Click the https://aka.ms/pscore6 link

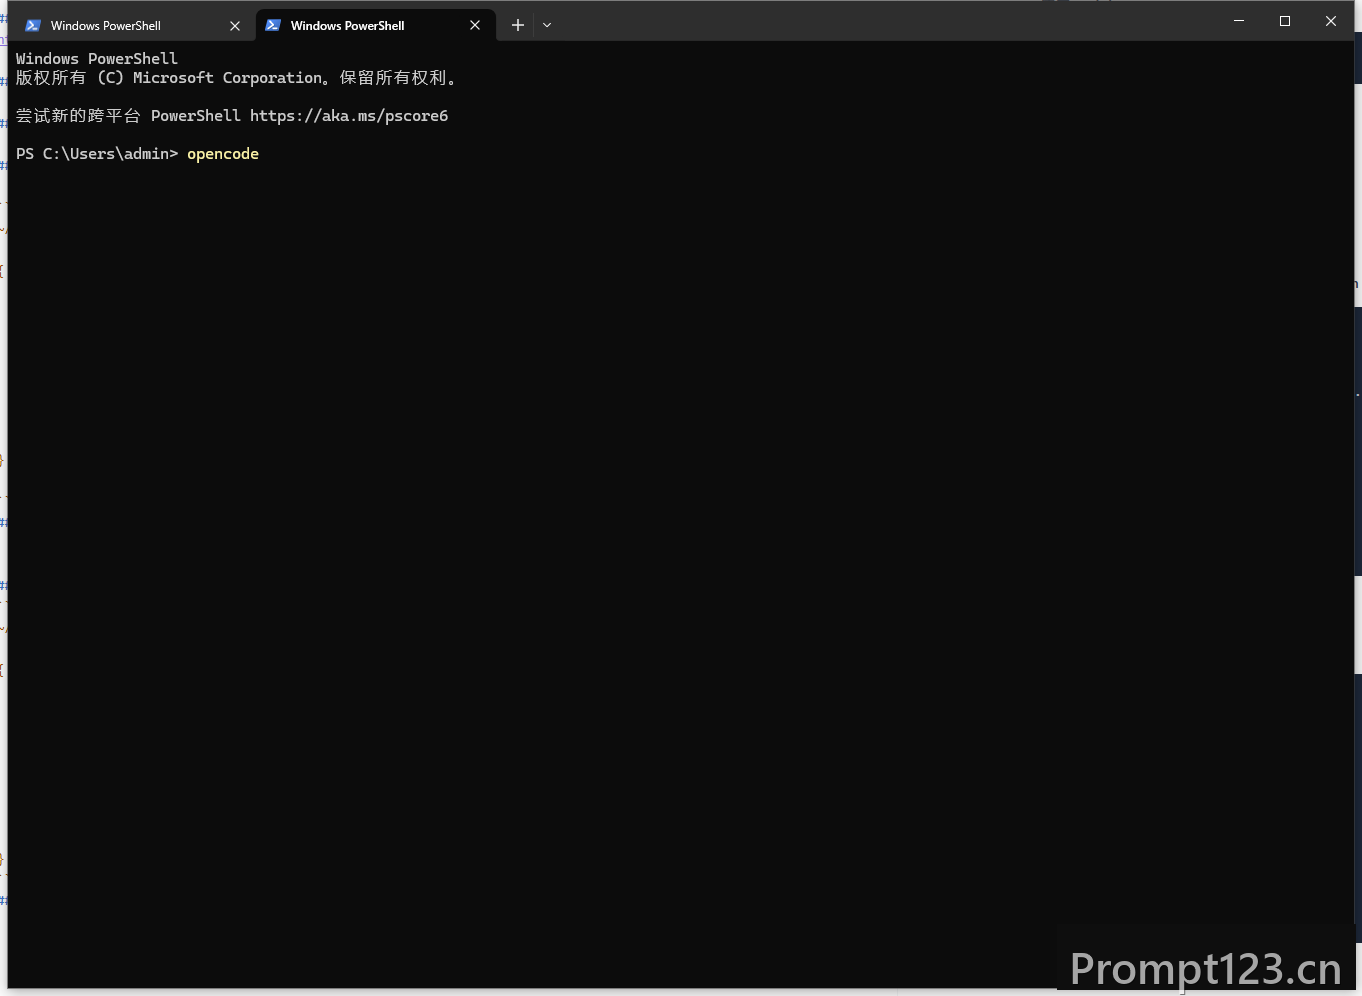(x=349, y=116)
